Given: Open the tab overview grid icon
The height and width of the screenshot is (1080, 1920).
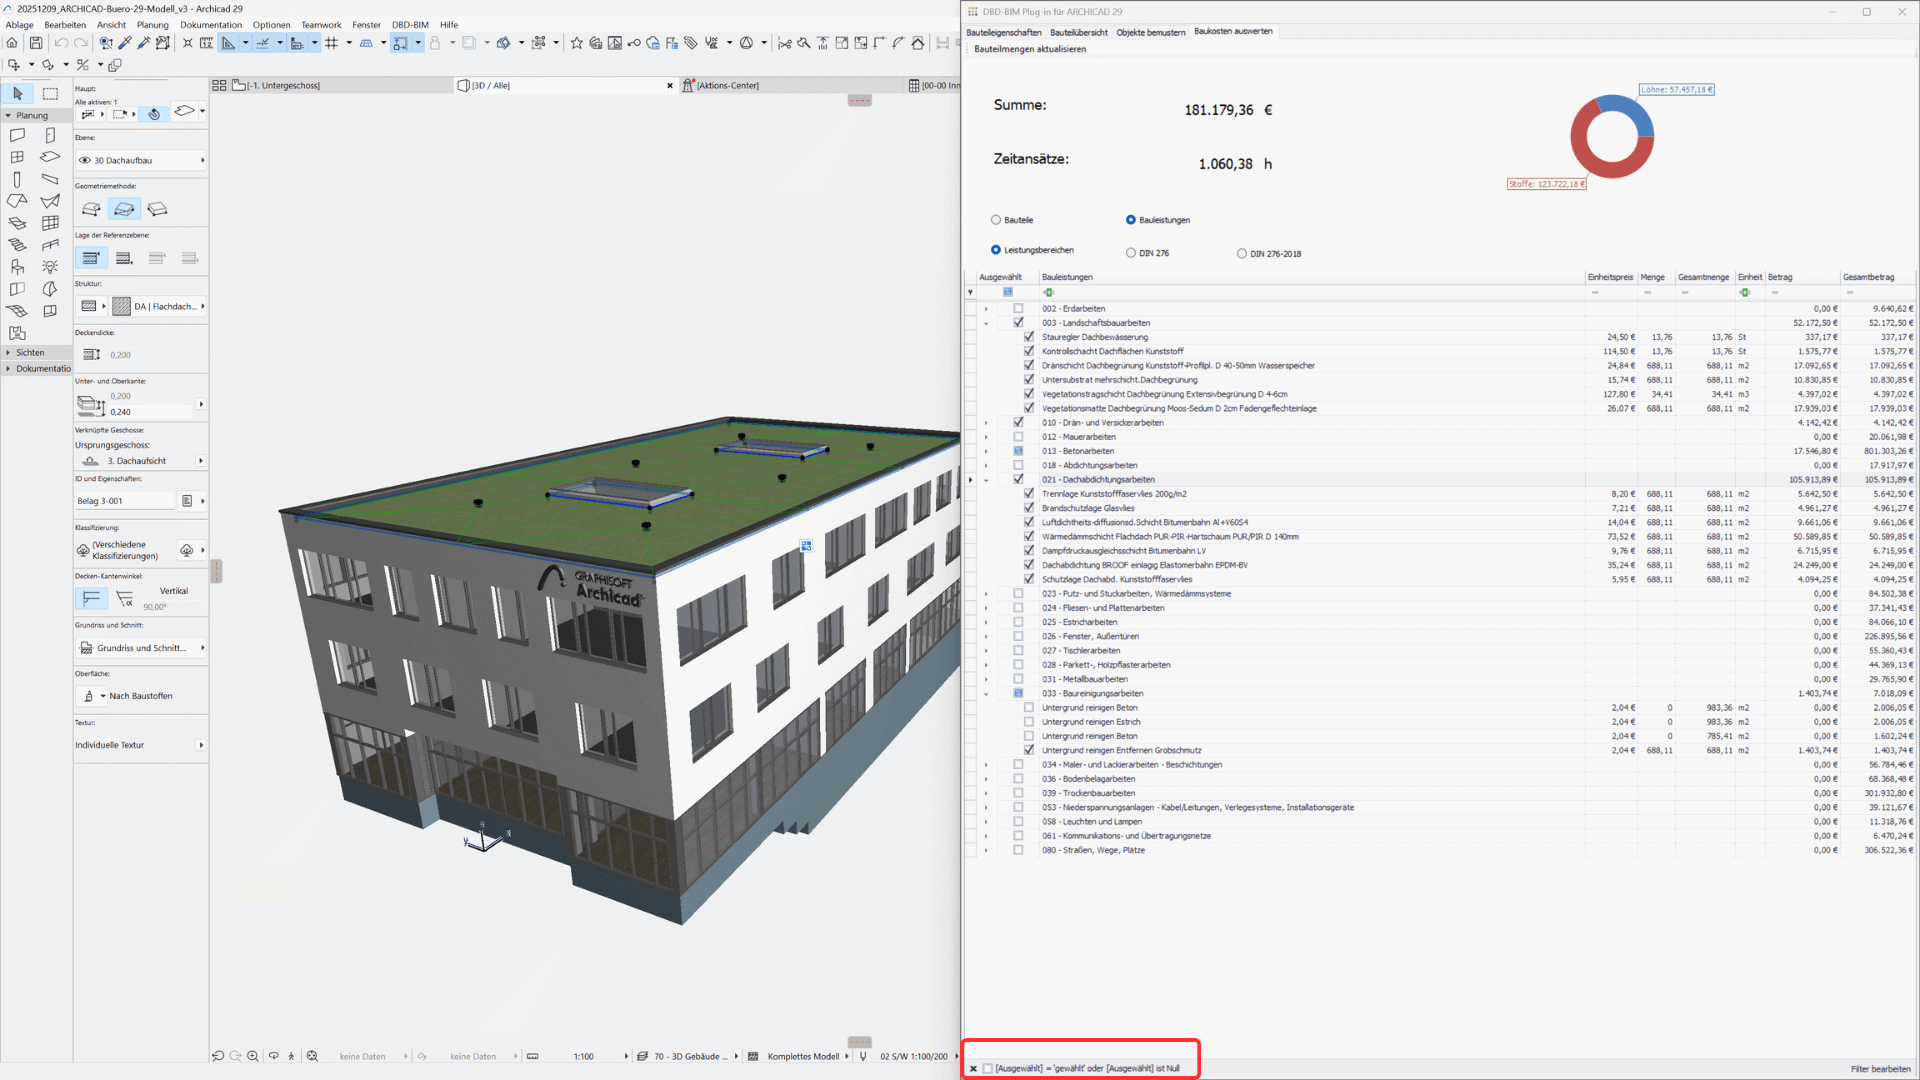Looking at the screenshot, I should 219,86.
